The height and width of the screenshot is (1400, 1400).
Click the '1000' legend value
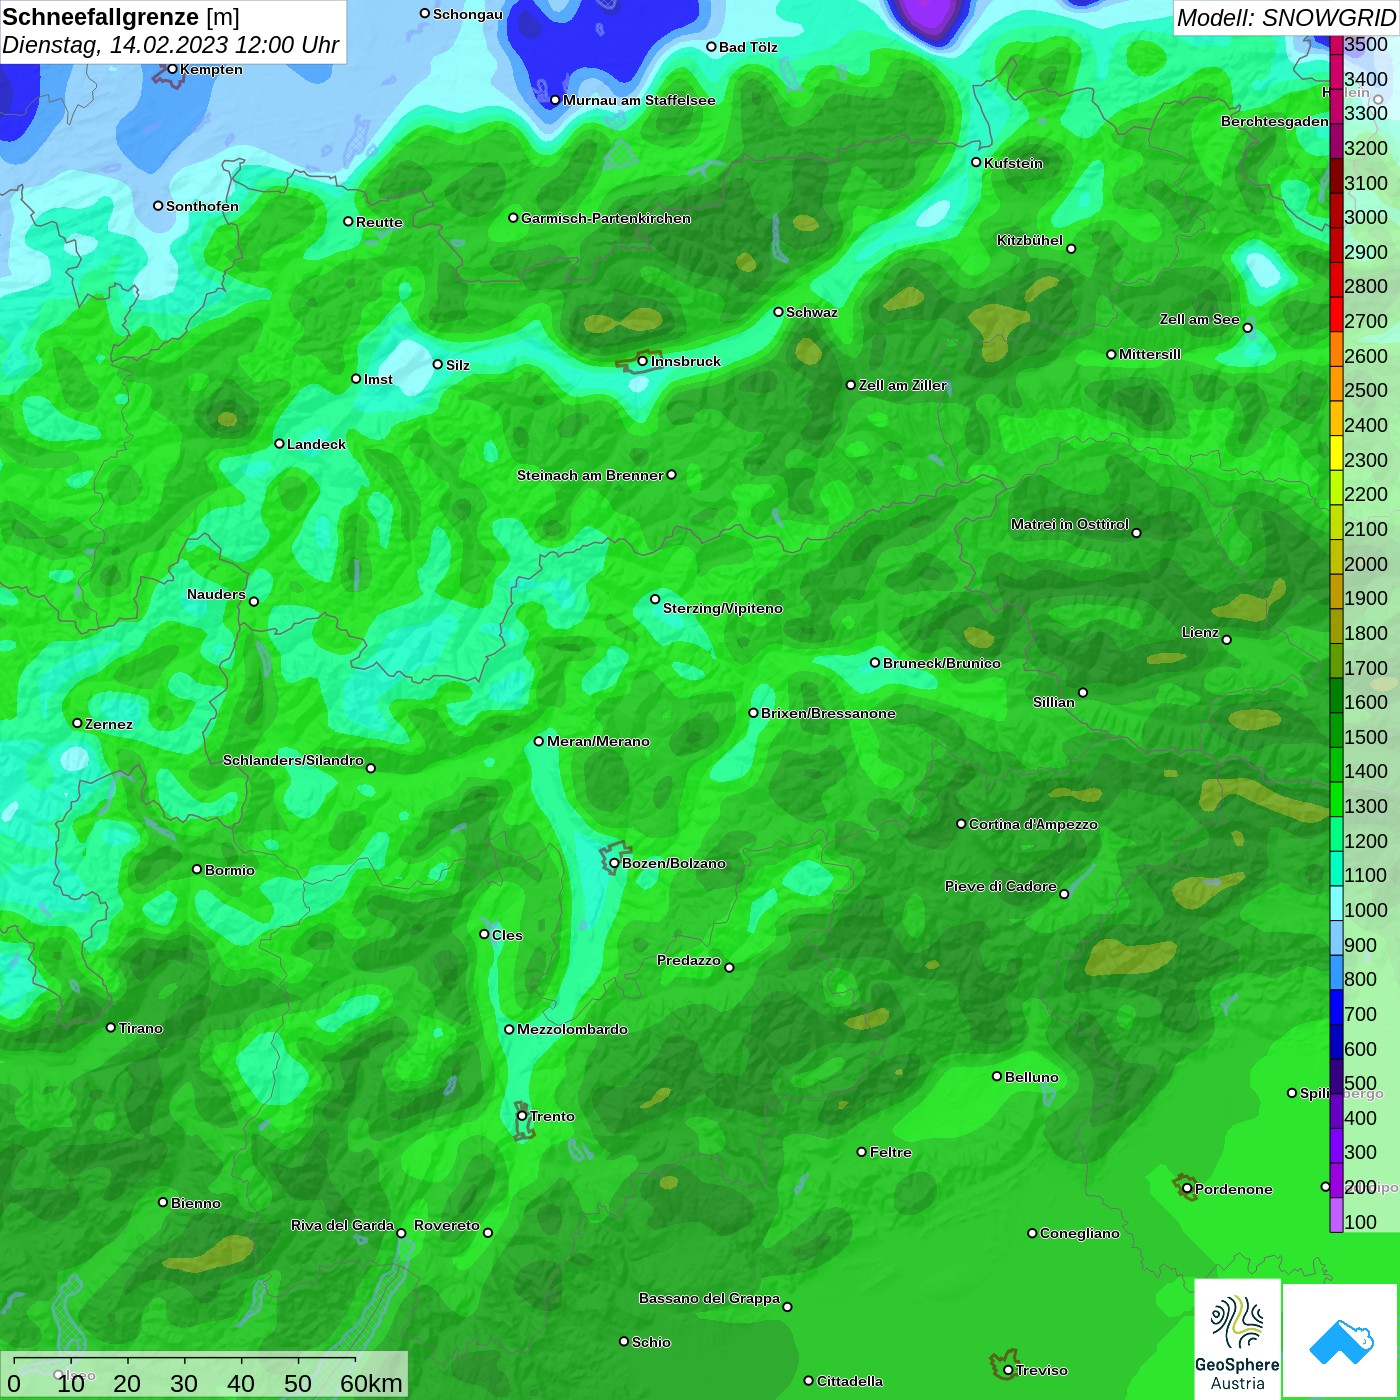tap(1366, 910)
